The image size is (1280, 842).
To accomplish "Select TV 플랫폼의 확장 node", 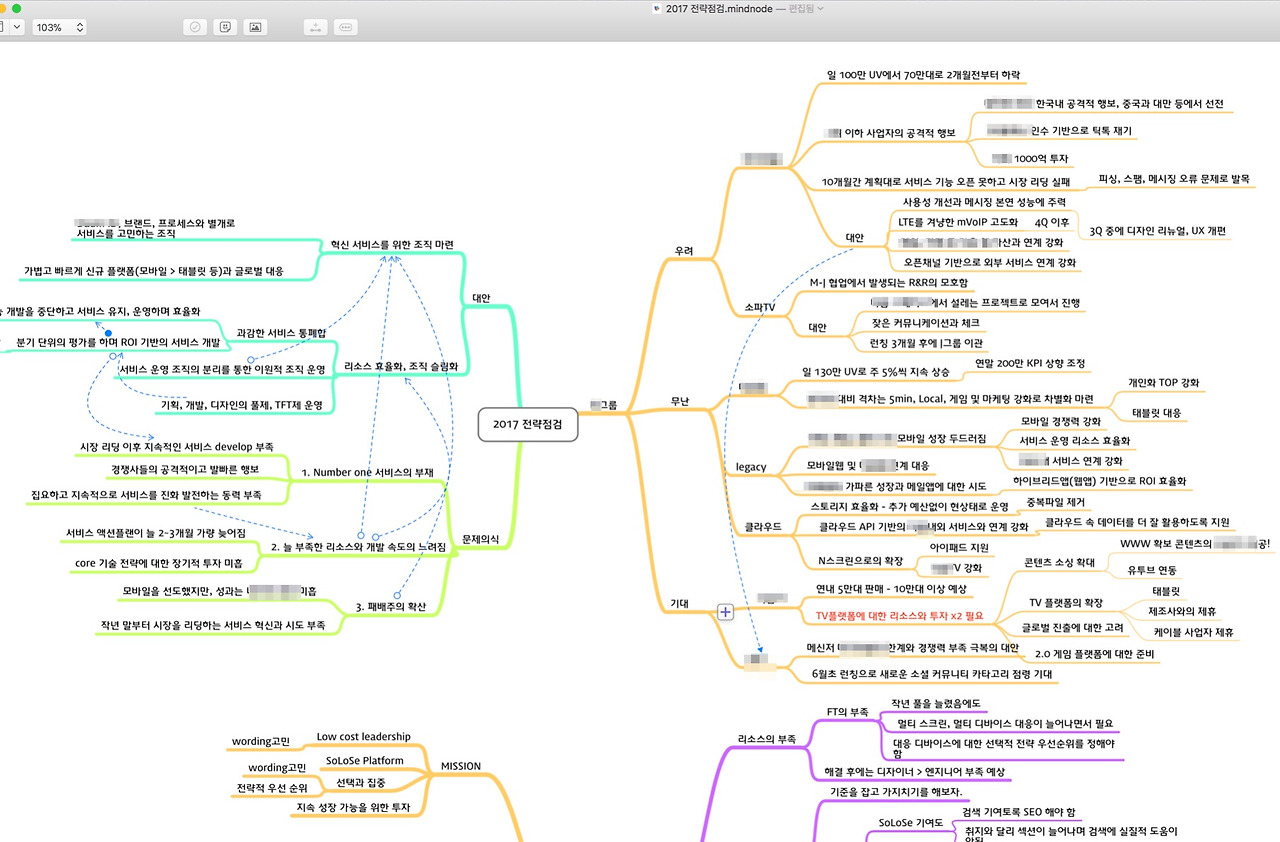I will coord(1066,603).
